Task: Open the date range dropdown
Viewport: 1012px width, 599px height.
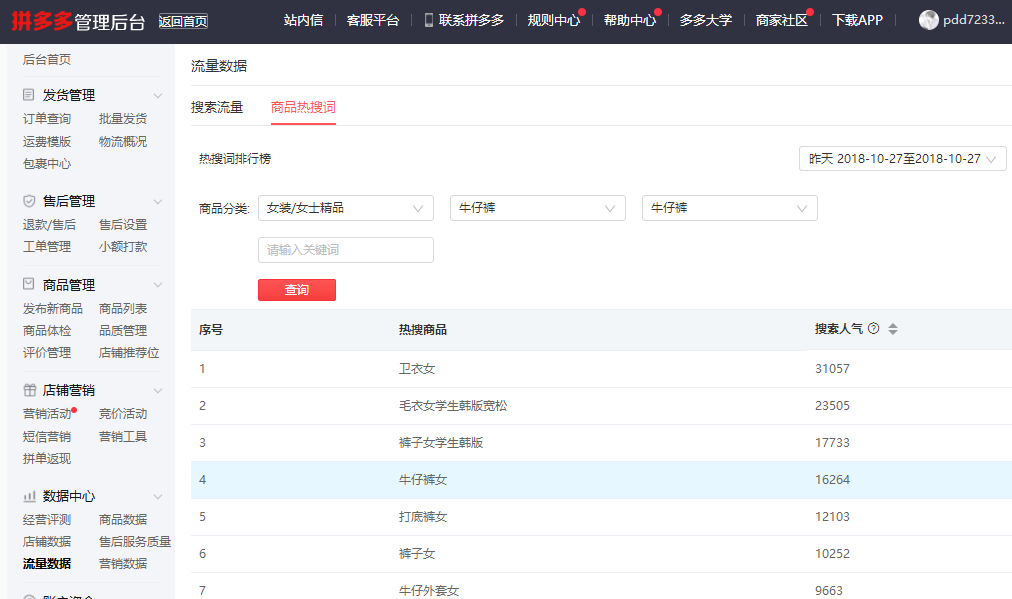Action: pos(902,159)
